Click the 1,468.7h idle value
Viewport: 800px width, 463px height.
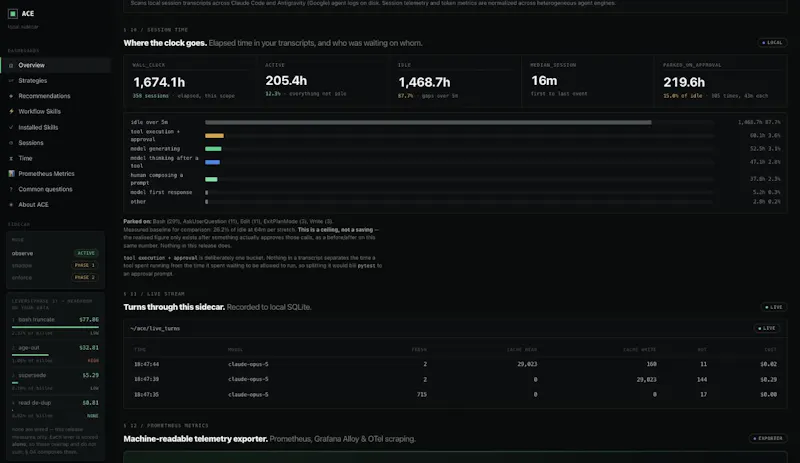coord(424,82)
